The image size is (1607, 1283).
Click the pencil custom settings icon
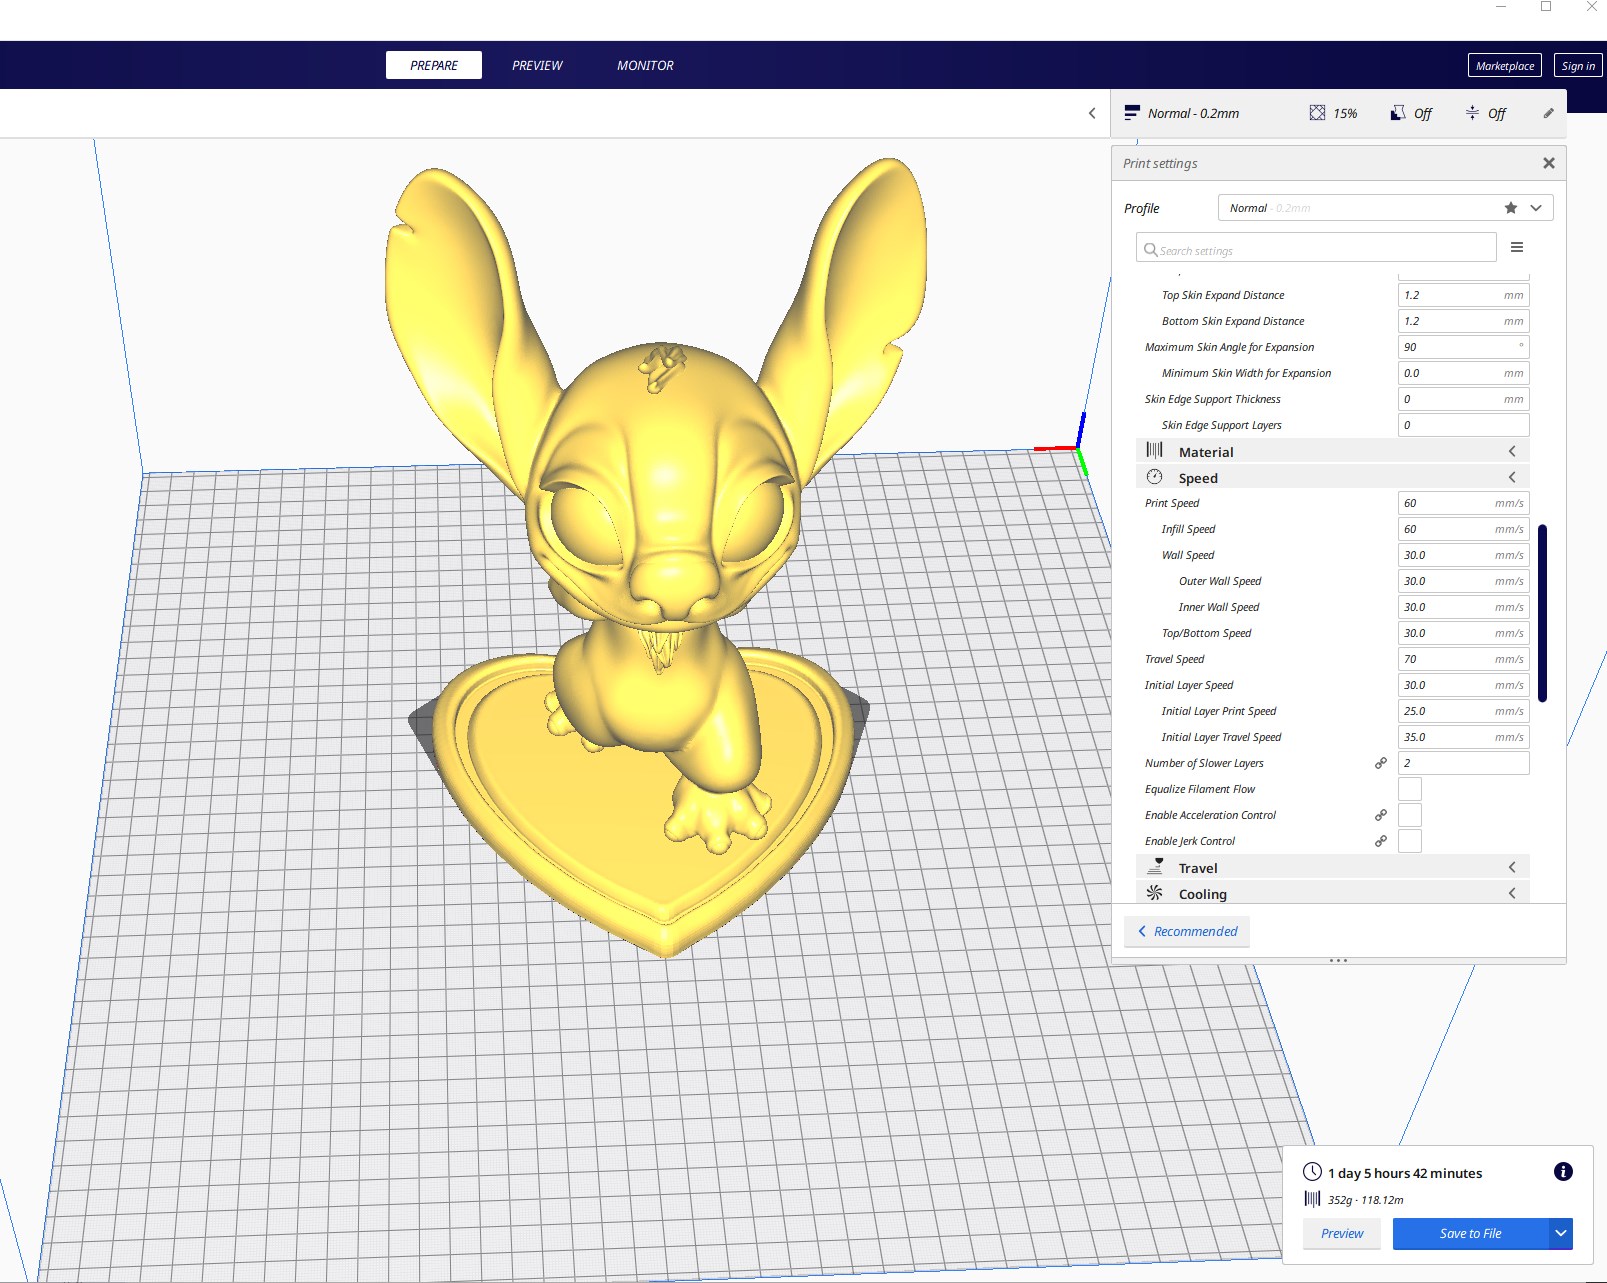(x=1548, y=113)
